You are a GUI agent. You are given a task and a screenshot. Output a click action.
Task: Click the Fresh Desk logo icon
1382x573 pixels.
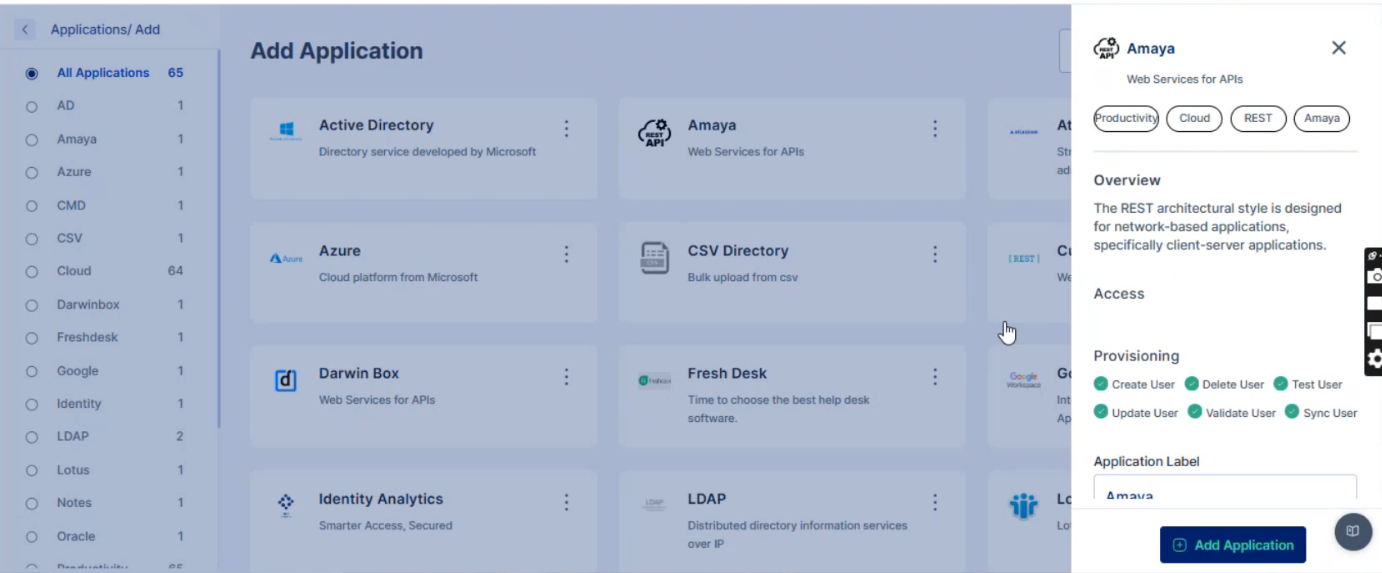654,380
